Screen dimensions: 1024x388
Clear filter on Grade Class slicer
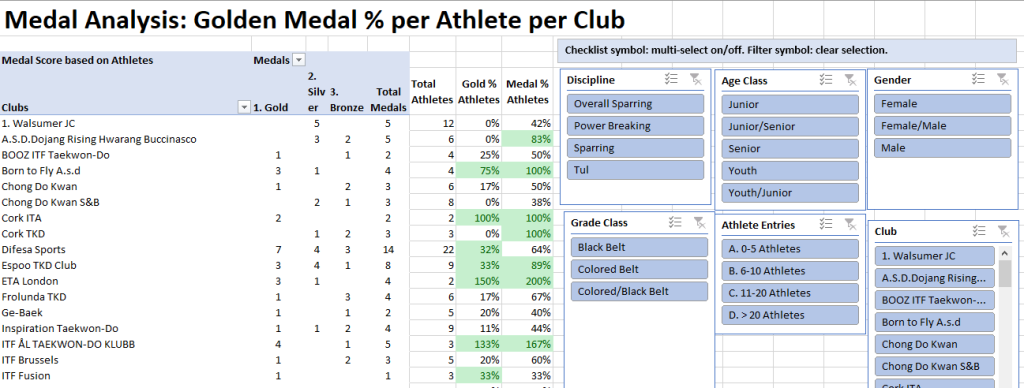pyautogui.click(x=699, y=222)
